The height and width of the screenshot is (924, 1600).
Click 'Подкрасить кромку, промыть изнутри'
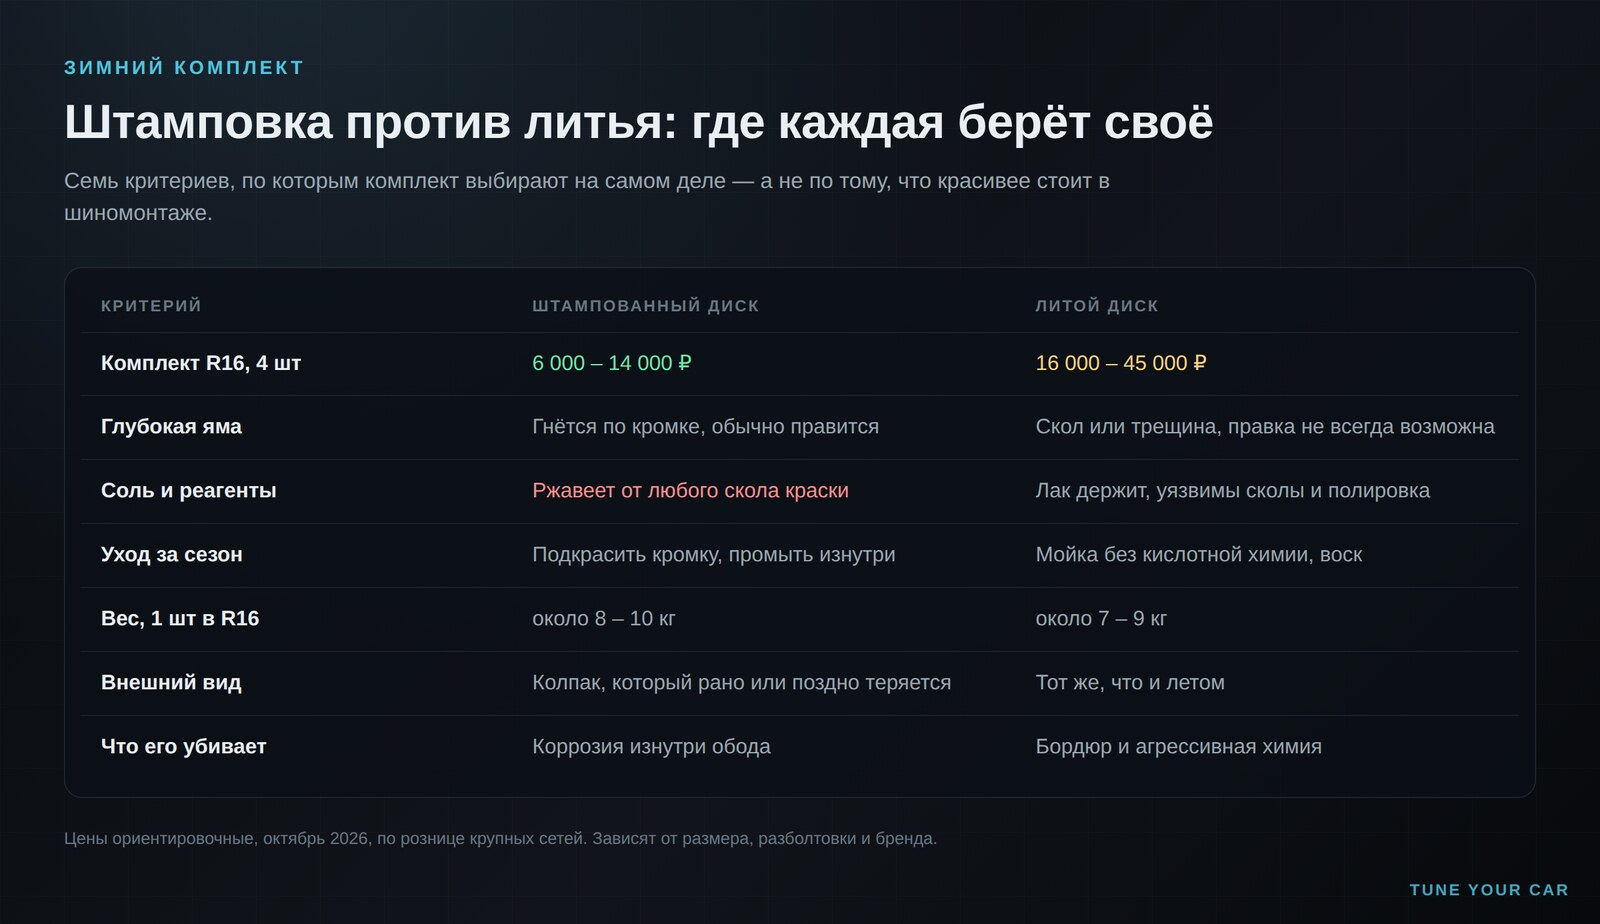714,554
